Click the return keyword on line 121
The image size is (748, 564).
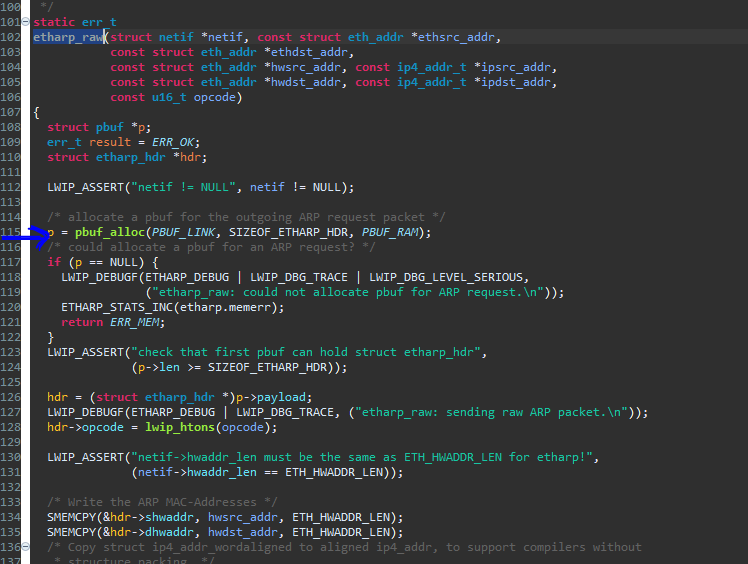pyautogui.click(x=82, y=323)
